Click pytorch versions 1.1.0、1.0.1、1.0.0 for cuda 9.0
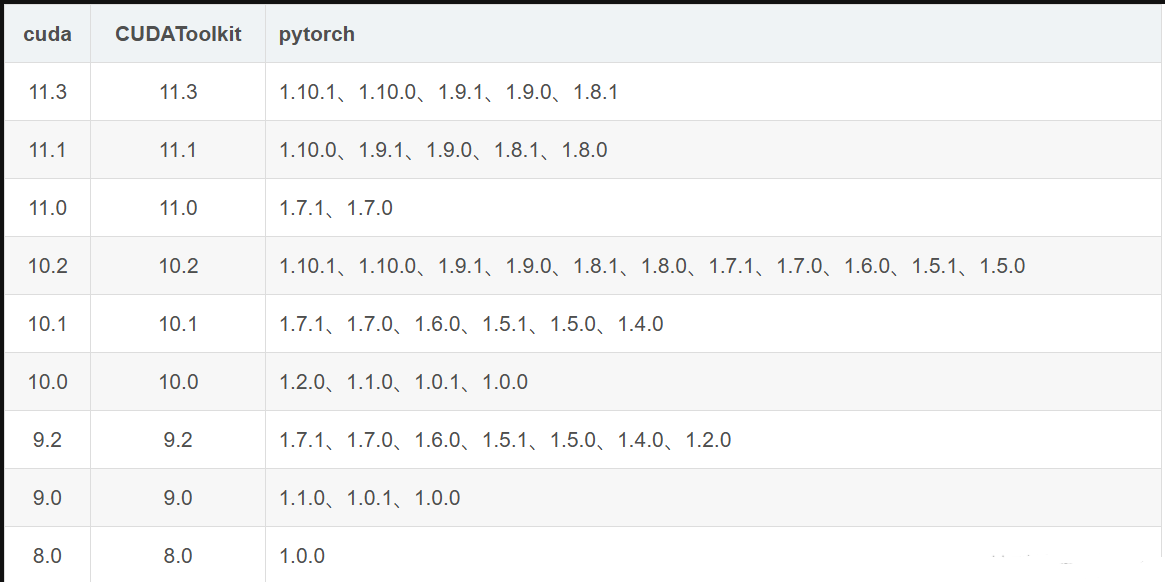The width and height of the screenshot is (1165, 582). pyautogui.click(x=369, y=498)
